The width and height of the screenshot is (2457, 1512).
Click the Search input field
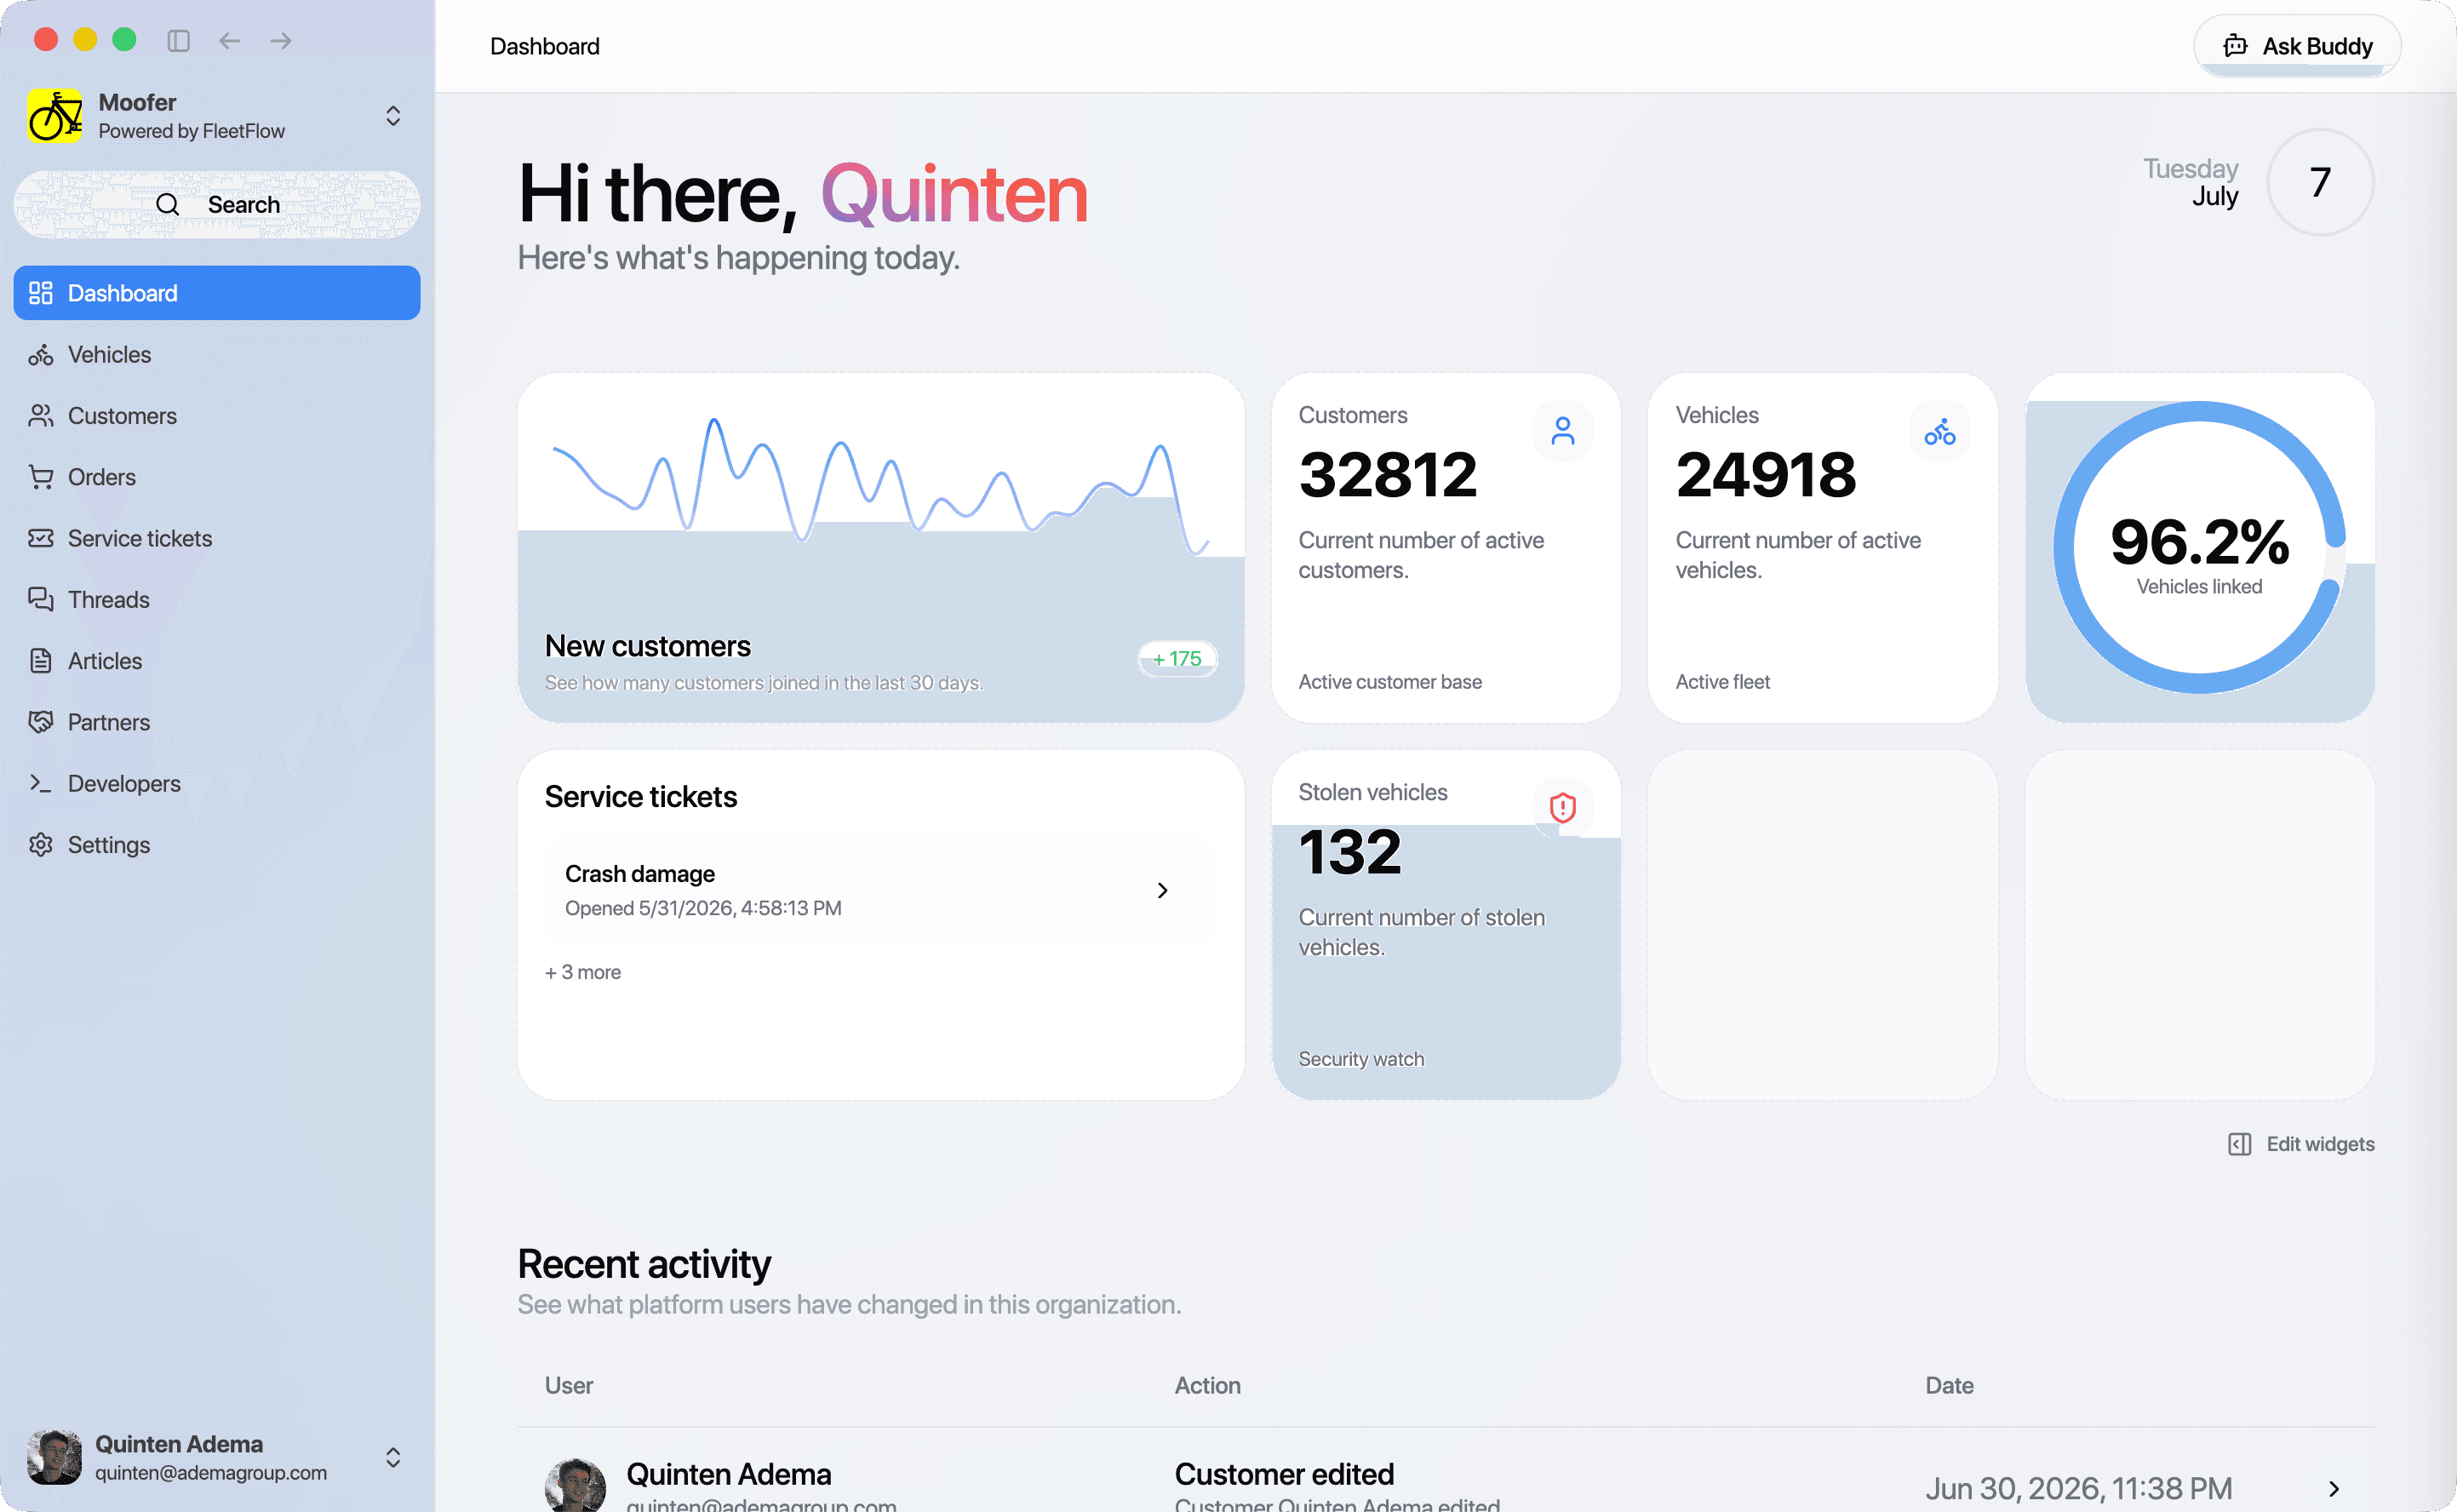pos(217,205)
